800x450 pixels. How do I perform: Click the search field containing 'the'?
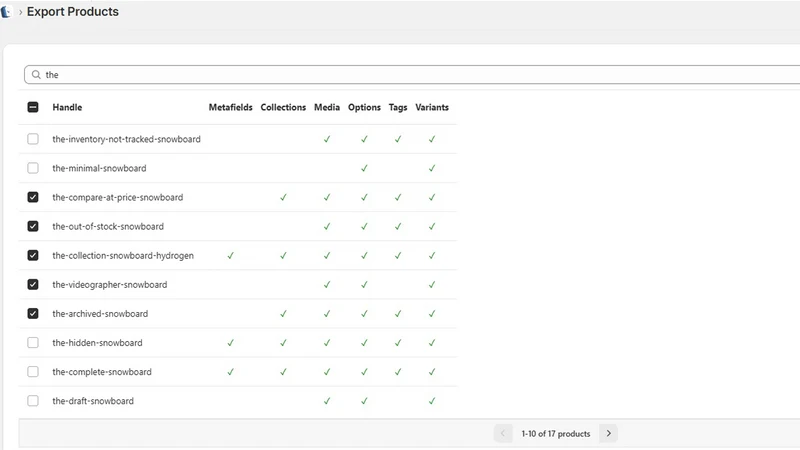click(x=412, y=74)
